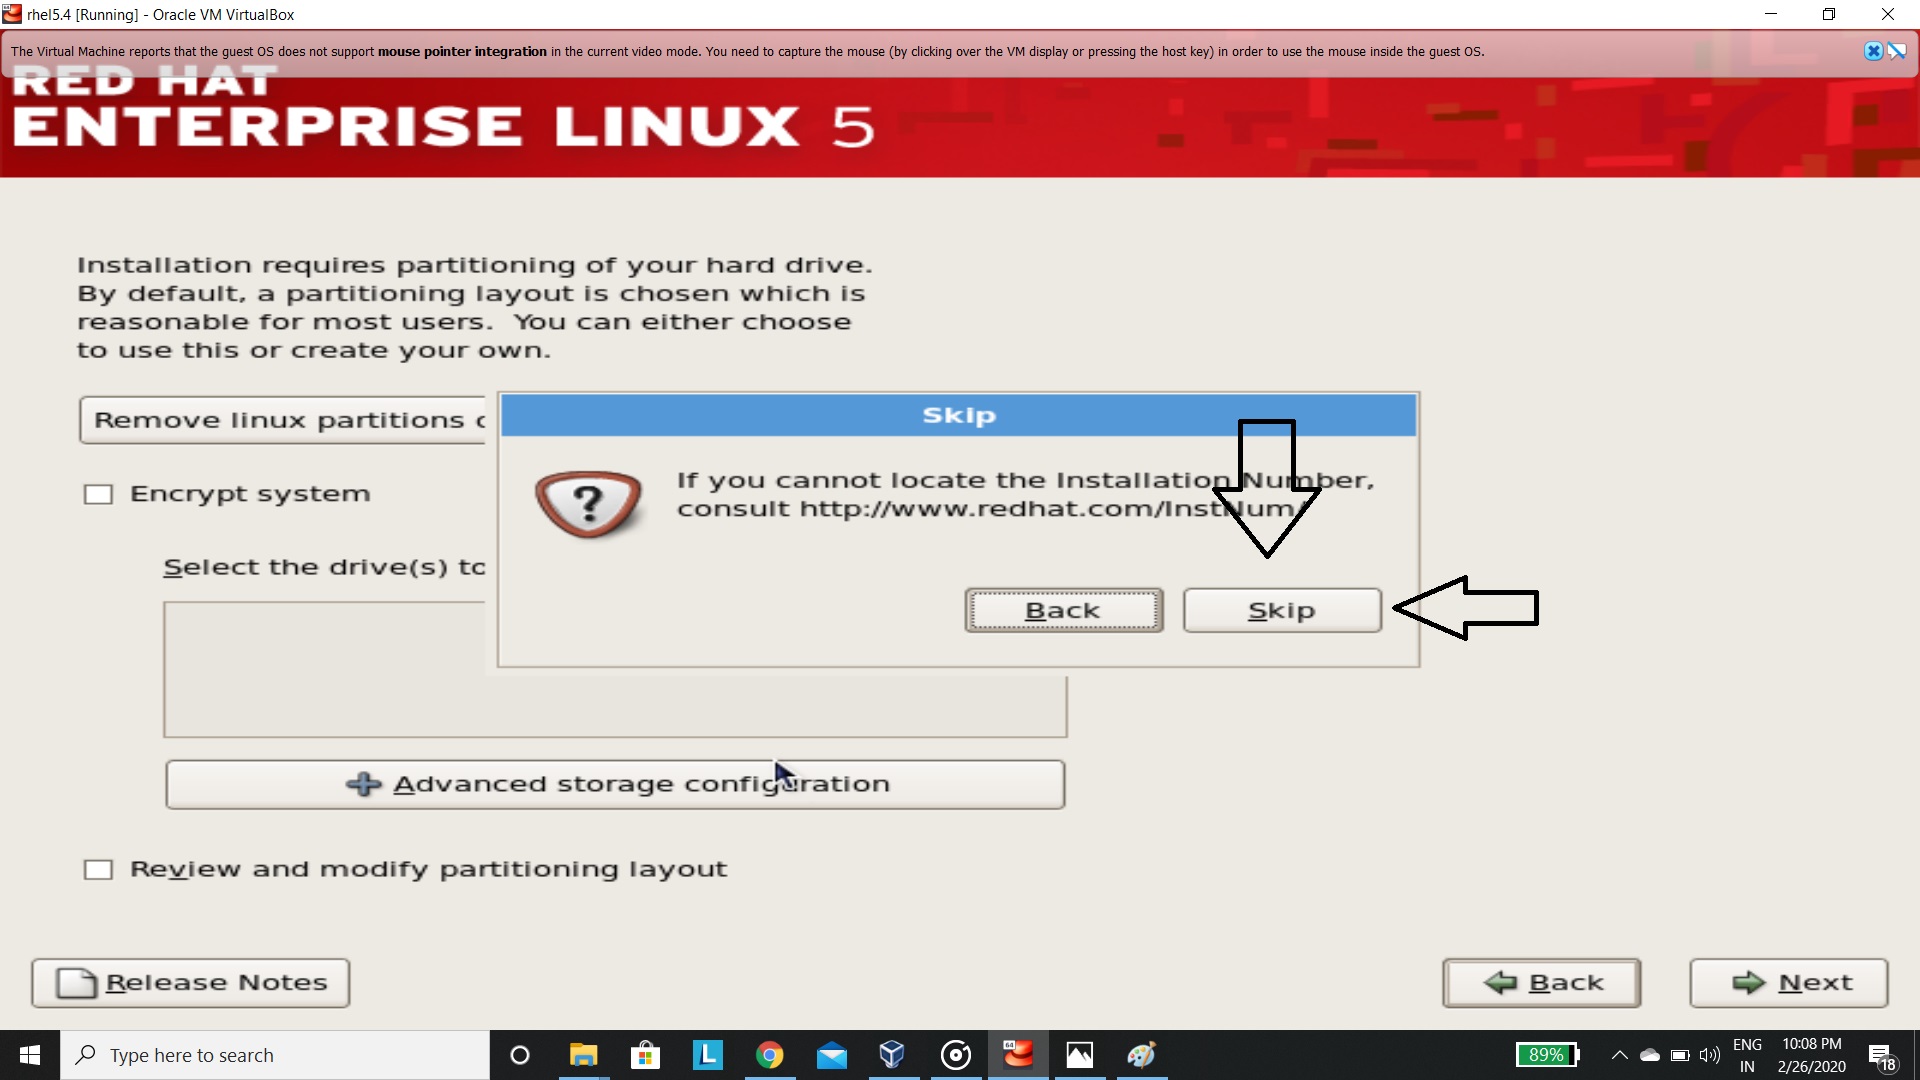This screenshot has width=1920, height=1080.
Task: Dismiss mouse integration notification with X icon
Action: pyautogui.click(x=1873, y=51)
